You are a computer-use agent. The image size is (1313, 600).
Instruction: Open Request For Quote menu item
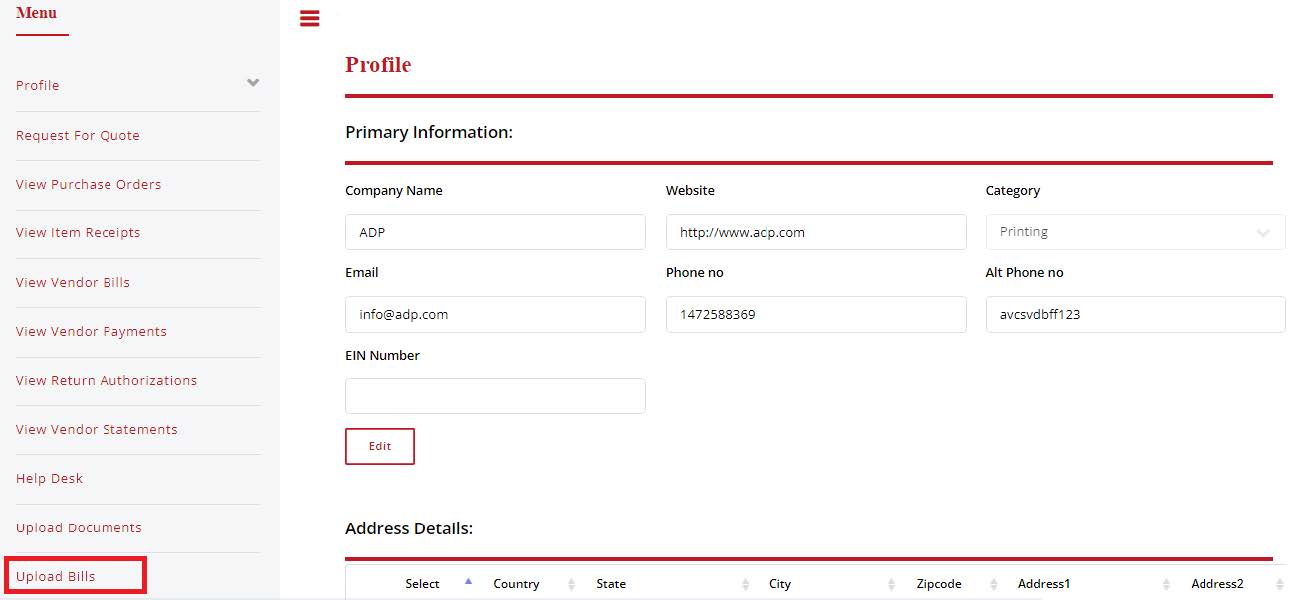tap(78, 136)
